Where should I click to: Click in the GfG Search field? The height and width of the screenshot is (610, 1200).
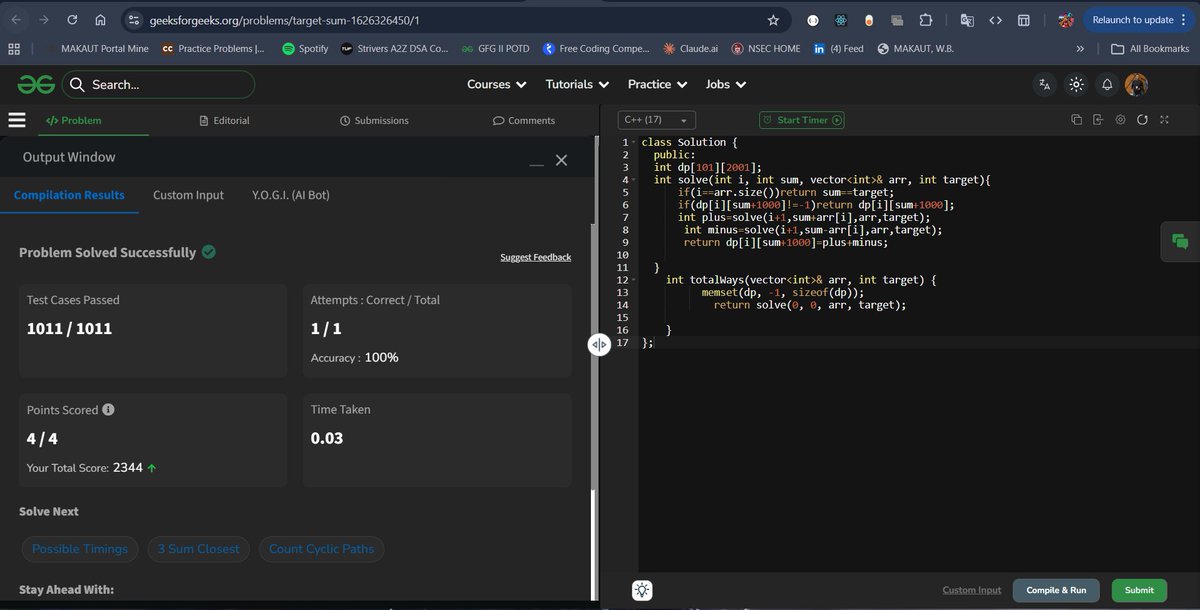click(x=158, y=85)
